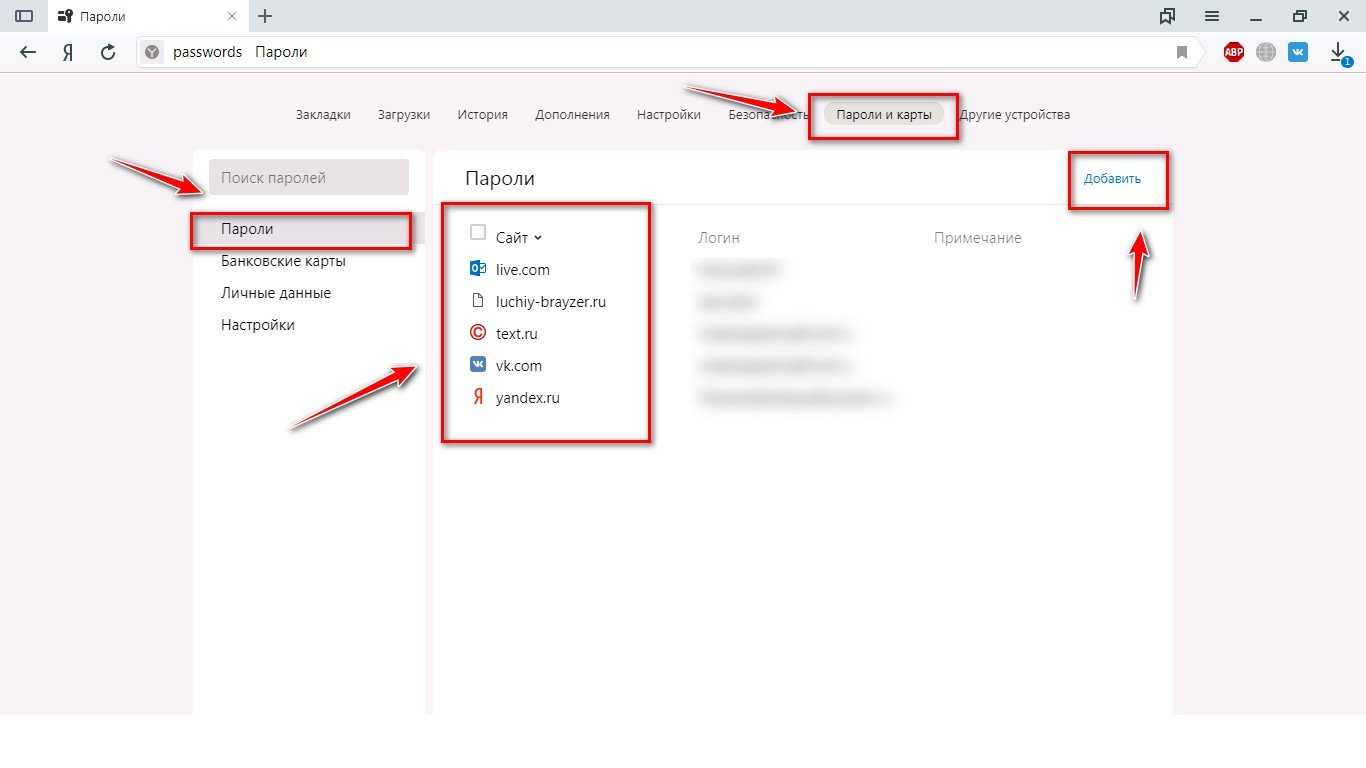Click the Я icon next to yandex.ru

[478, 397]
